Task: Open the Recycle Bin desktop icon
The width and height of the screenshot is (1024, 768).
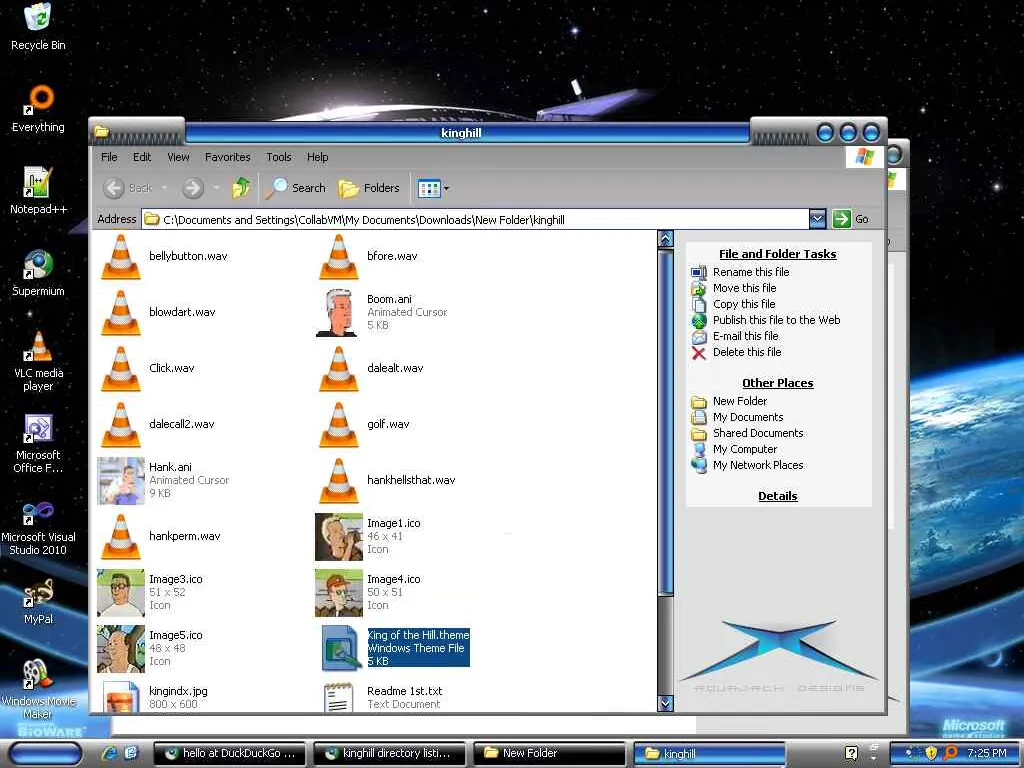Action: click(39, 27)
